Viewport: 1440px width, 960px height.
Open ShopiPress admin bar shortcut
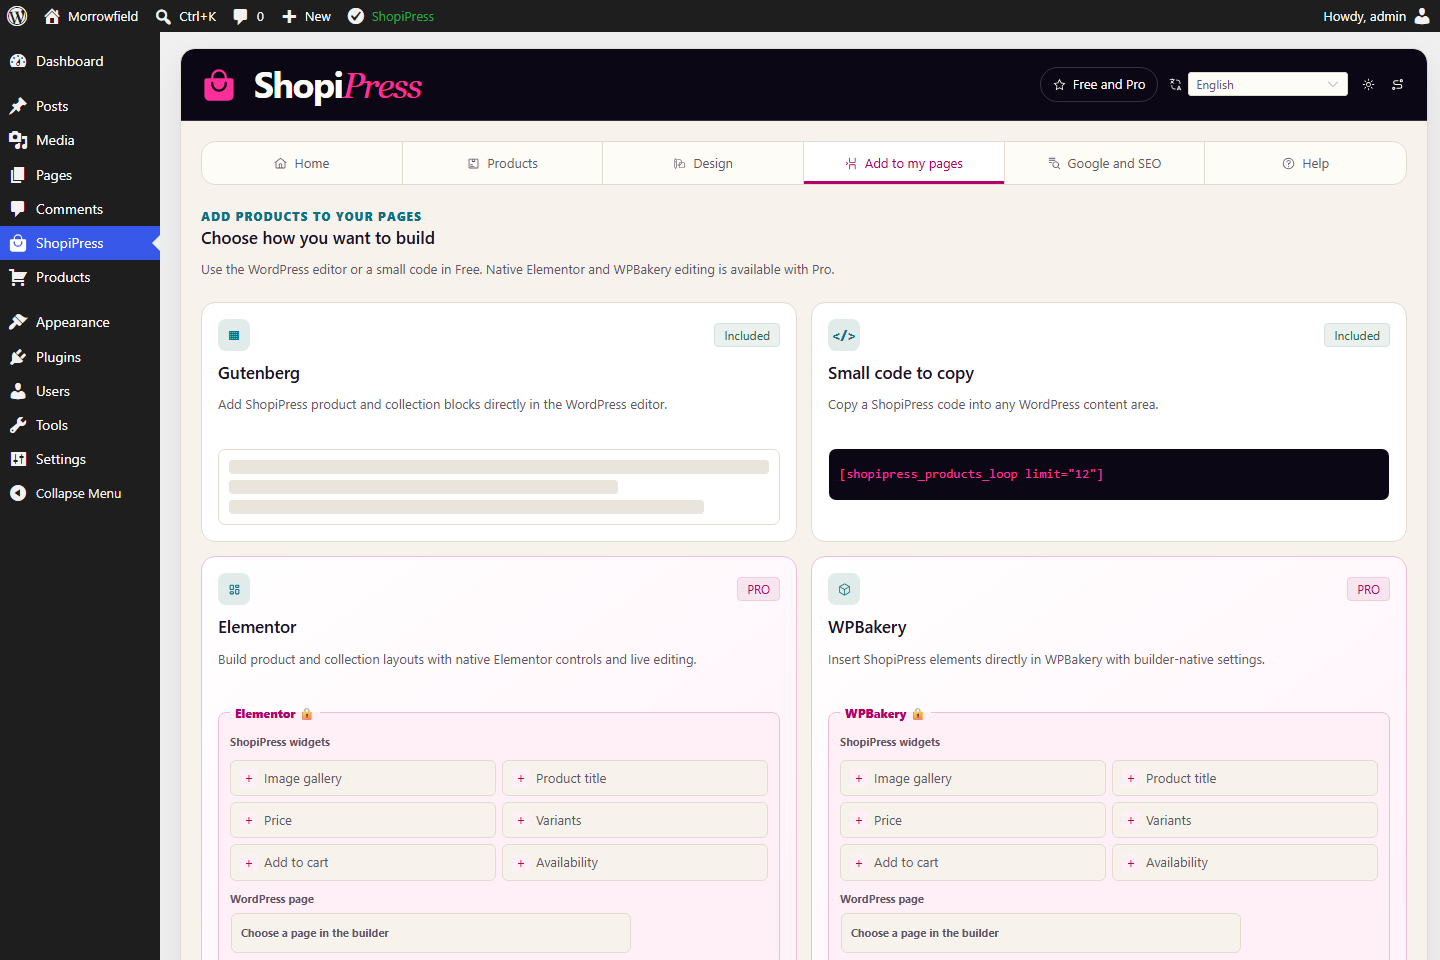pos(391,16)
